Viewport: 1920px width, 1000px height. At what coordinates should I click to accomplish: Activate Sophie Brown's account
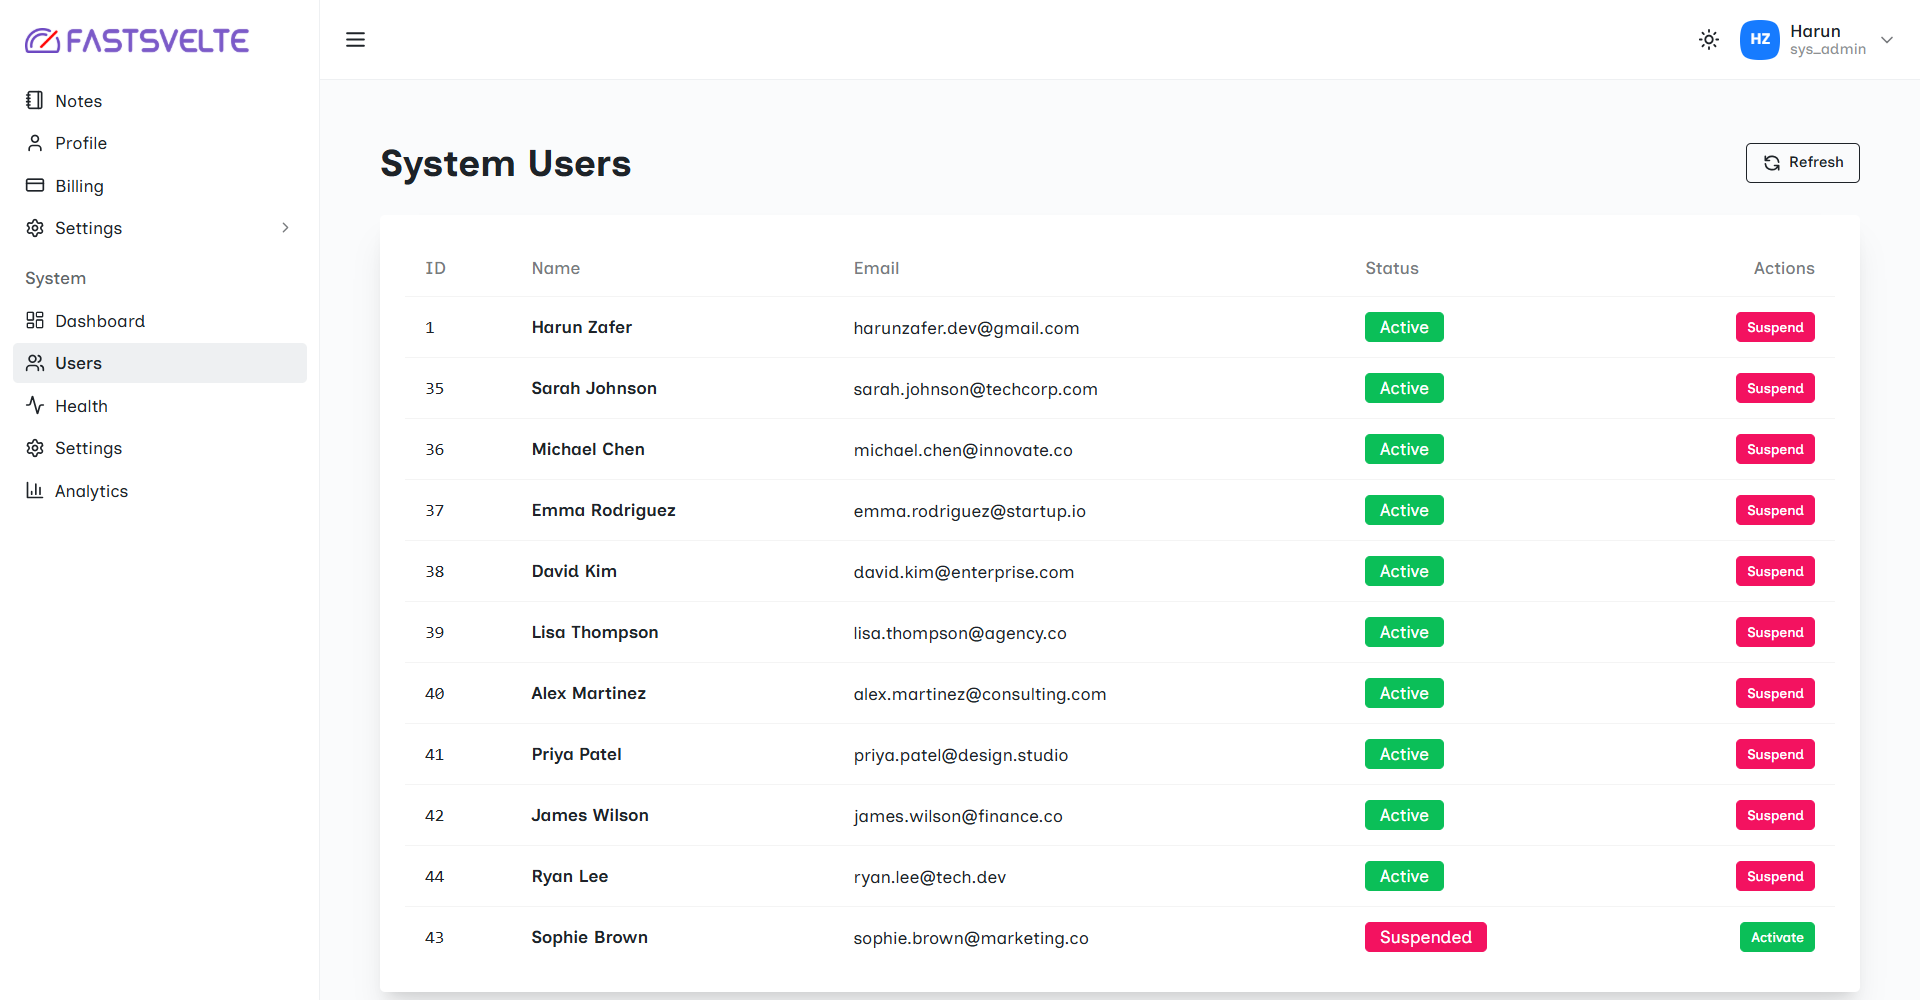[x=1776, y=937]
